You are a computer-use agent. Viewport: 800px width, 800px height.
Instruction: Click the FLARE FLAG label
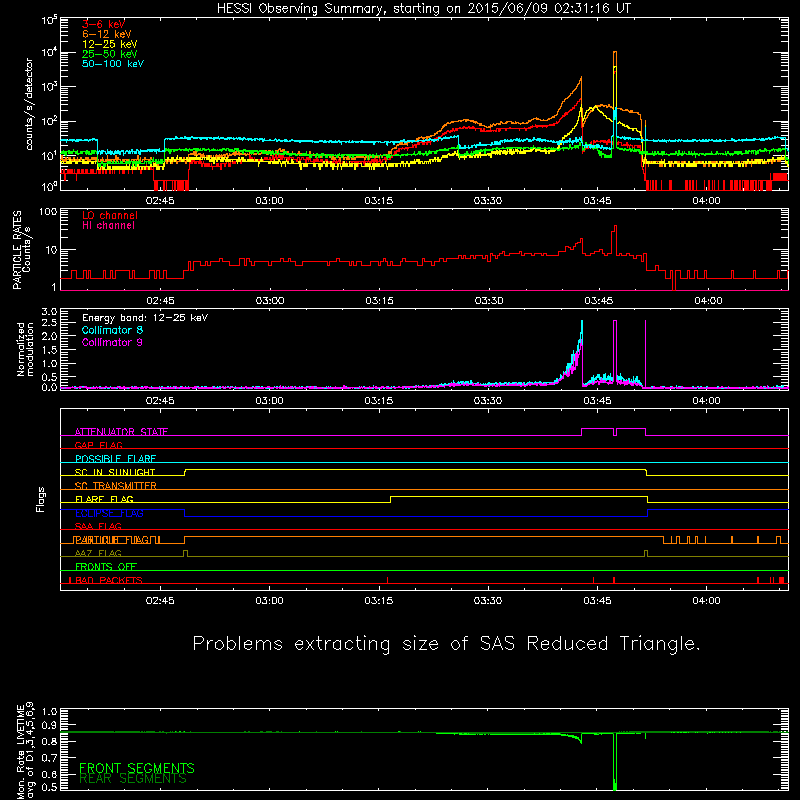[104, 499]
